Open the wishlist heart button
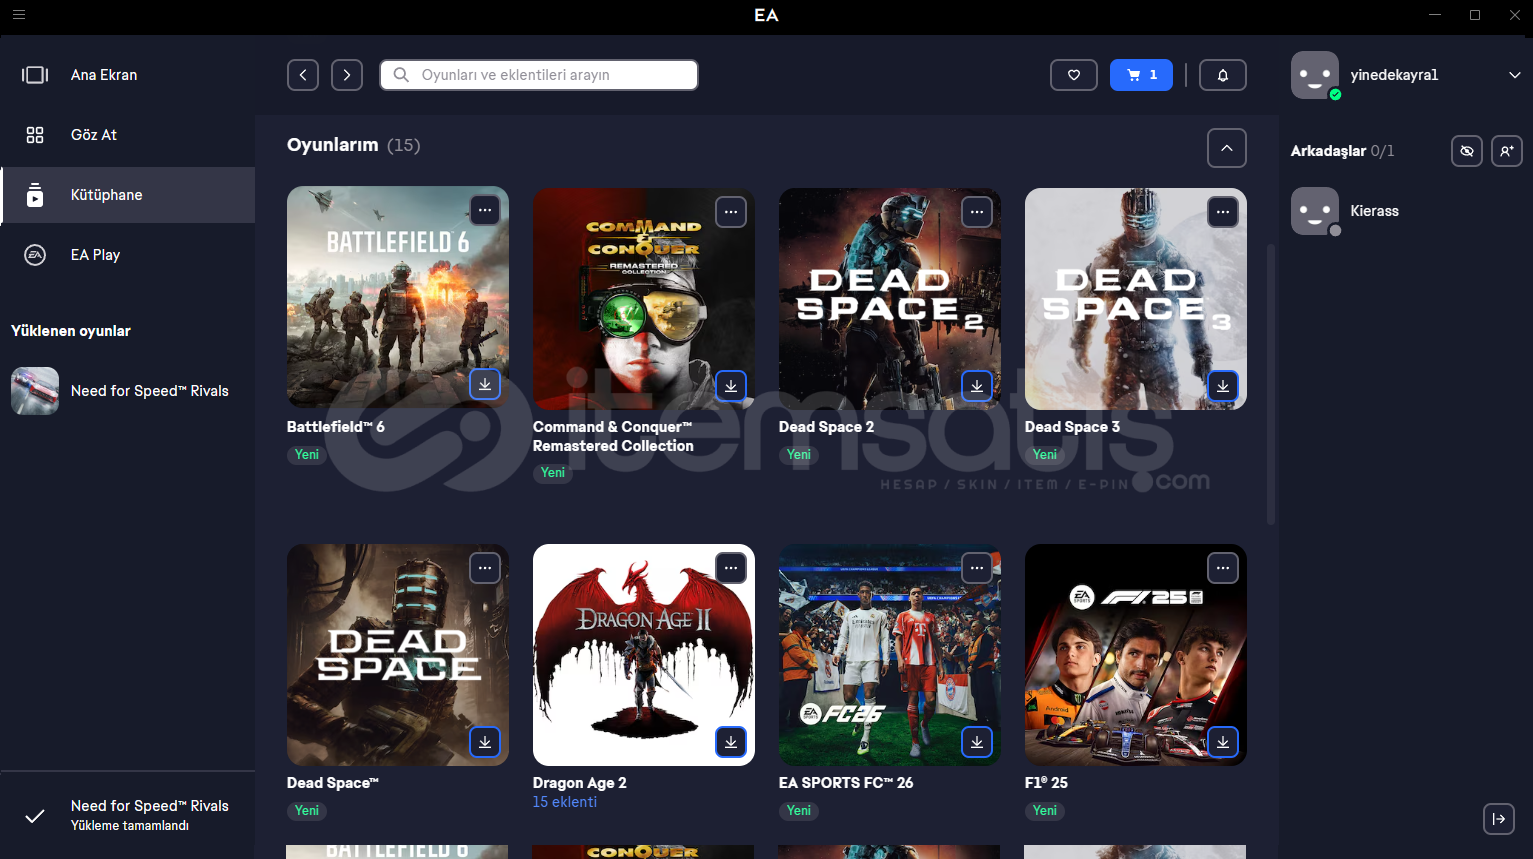 pos(1074,75)
